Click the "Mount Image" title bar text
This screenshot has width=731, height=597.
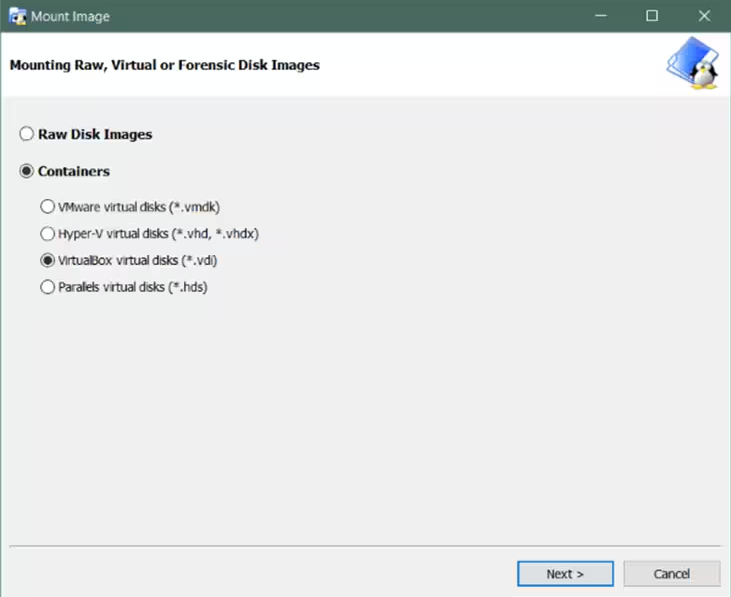(x=70, y=16)
